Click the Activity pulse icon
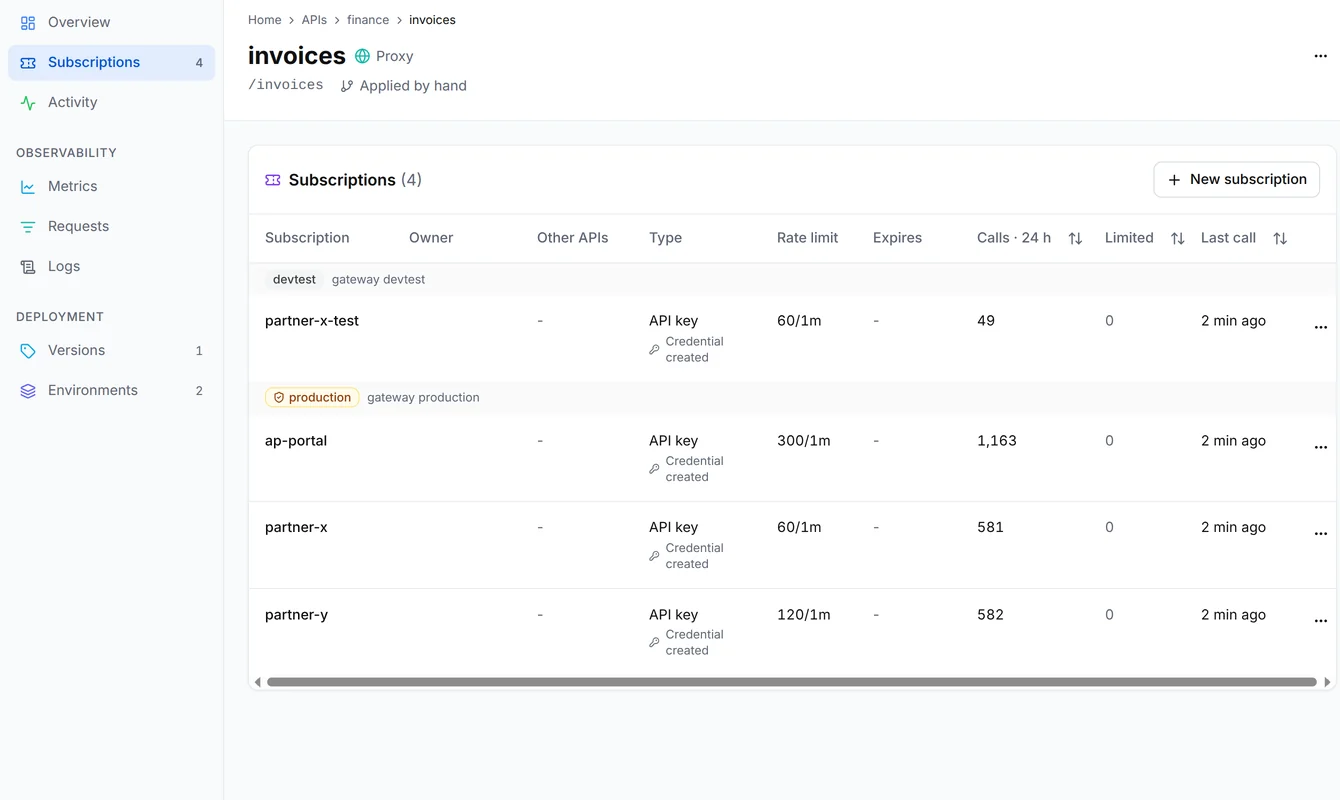The image size is (1340, 800). 28,102
